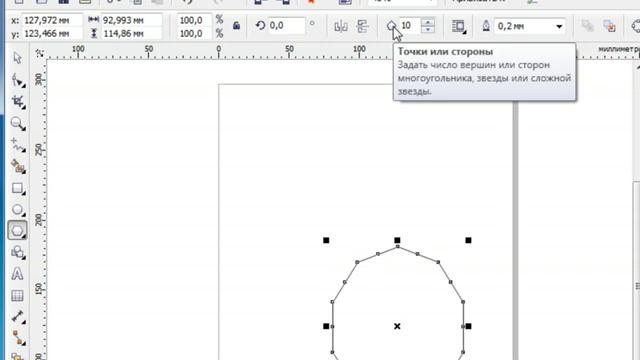Image resolution: width=640 pixels, height=360 pixels.
Task: Select the Basic Shapes tool
Action: click(x=18, y=252)
